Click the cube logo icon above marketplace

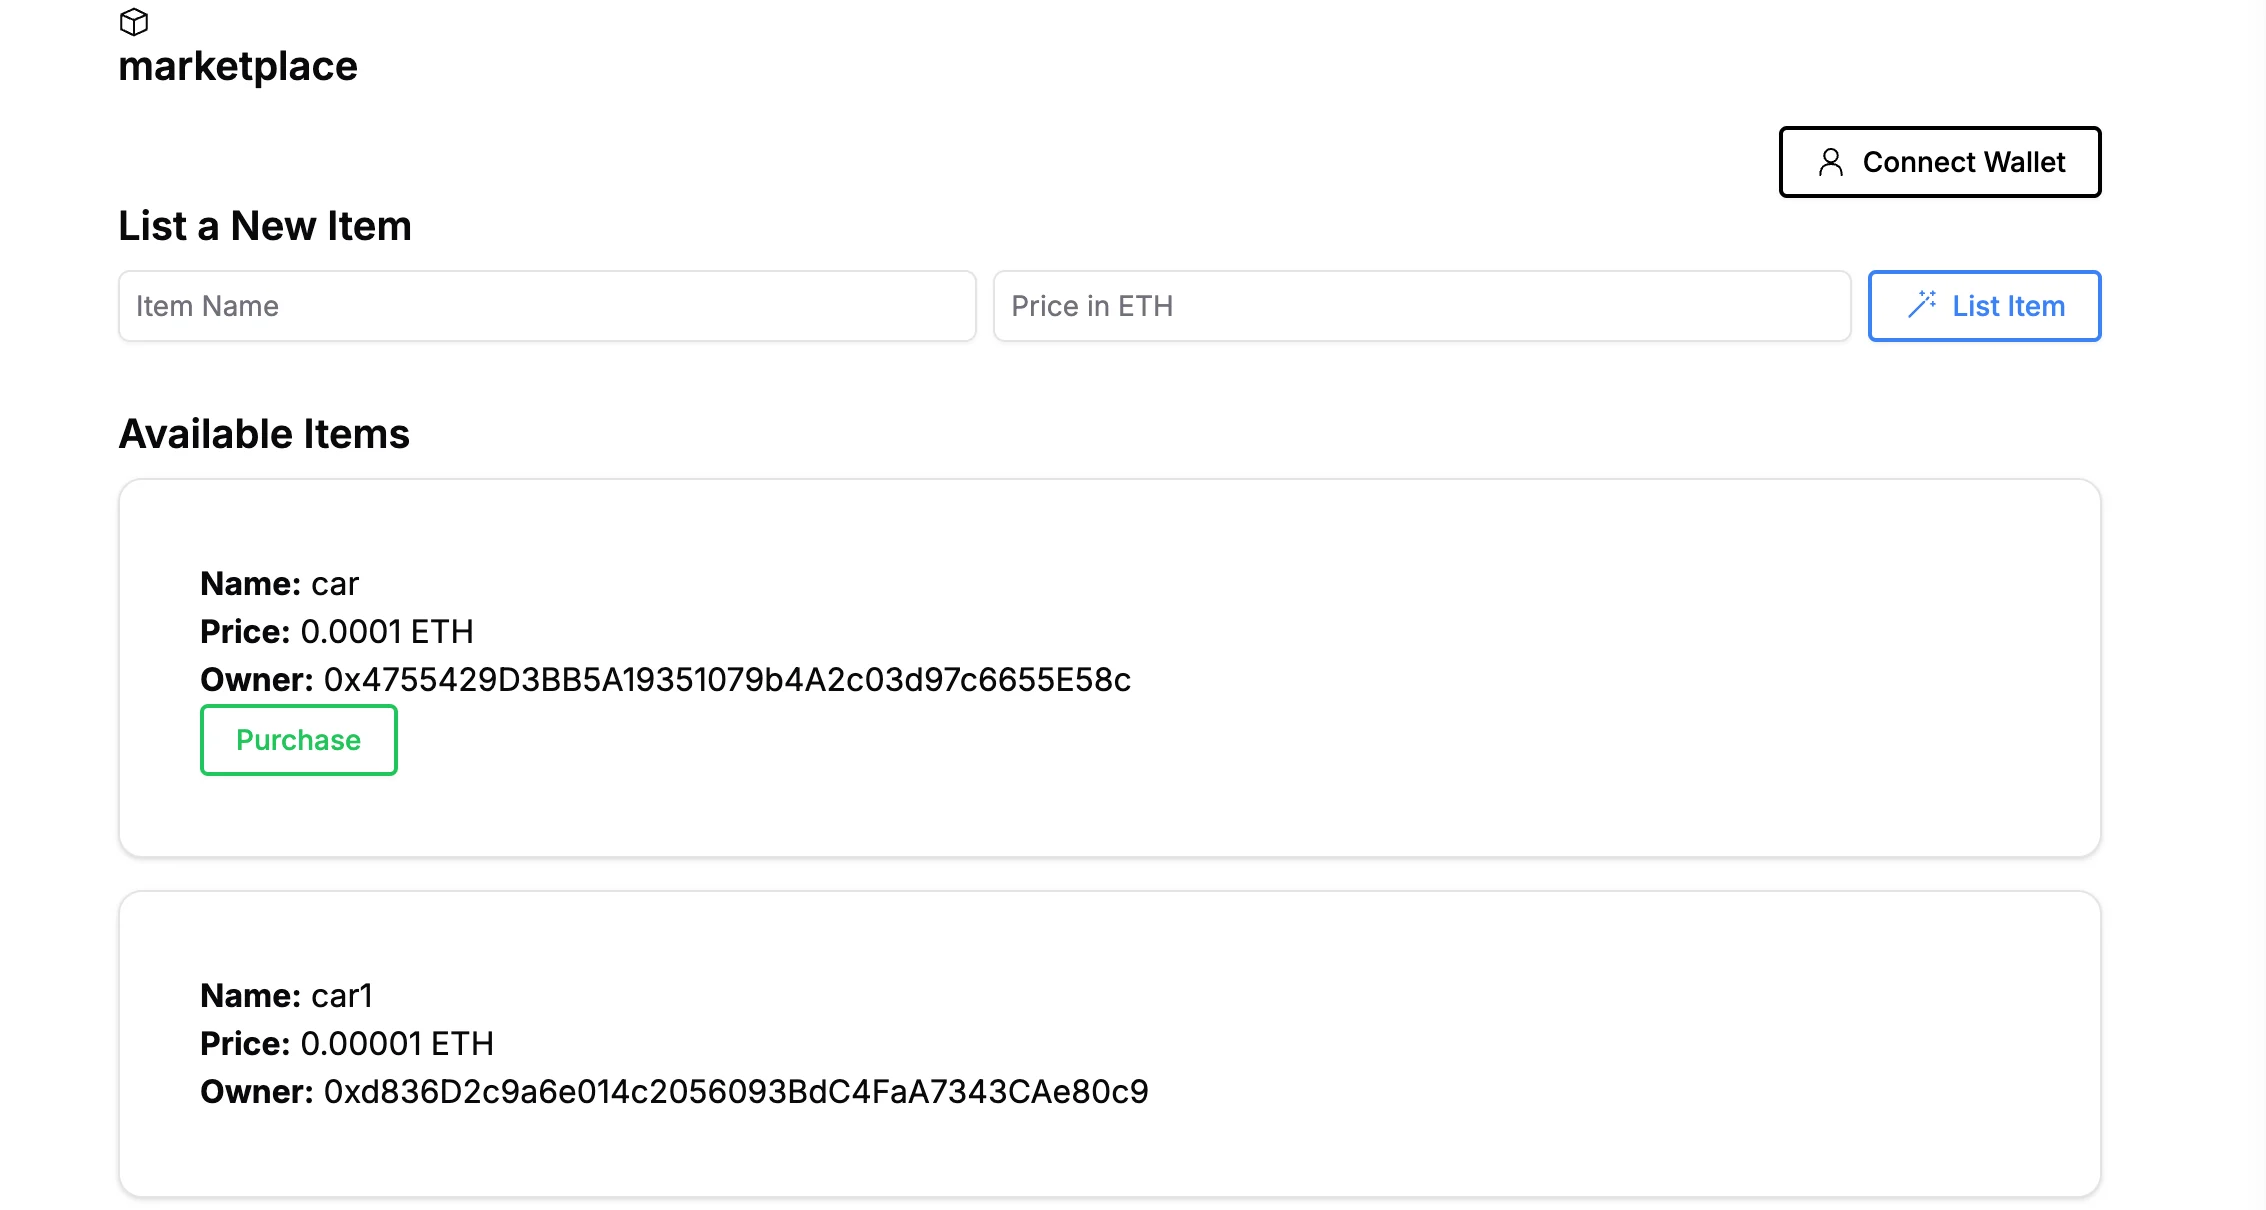click(133, 22)
